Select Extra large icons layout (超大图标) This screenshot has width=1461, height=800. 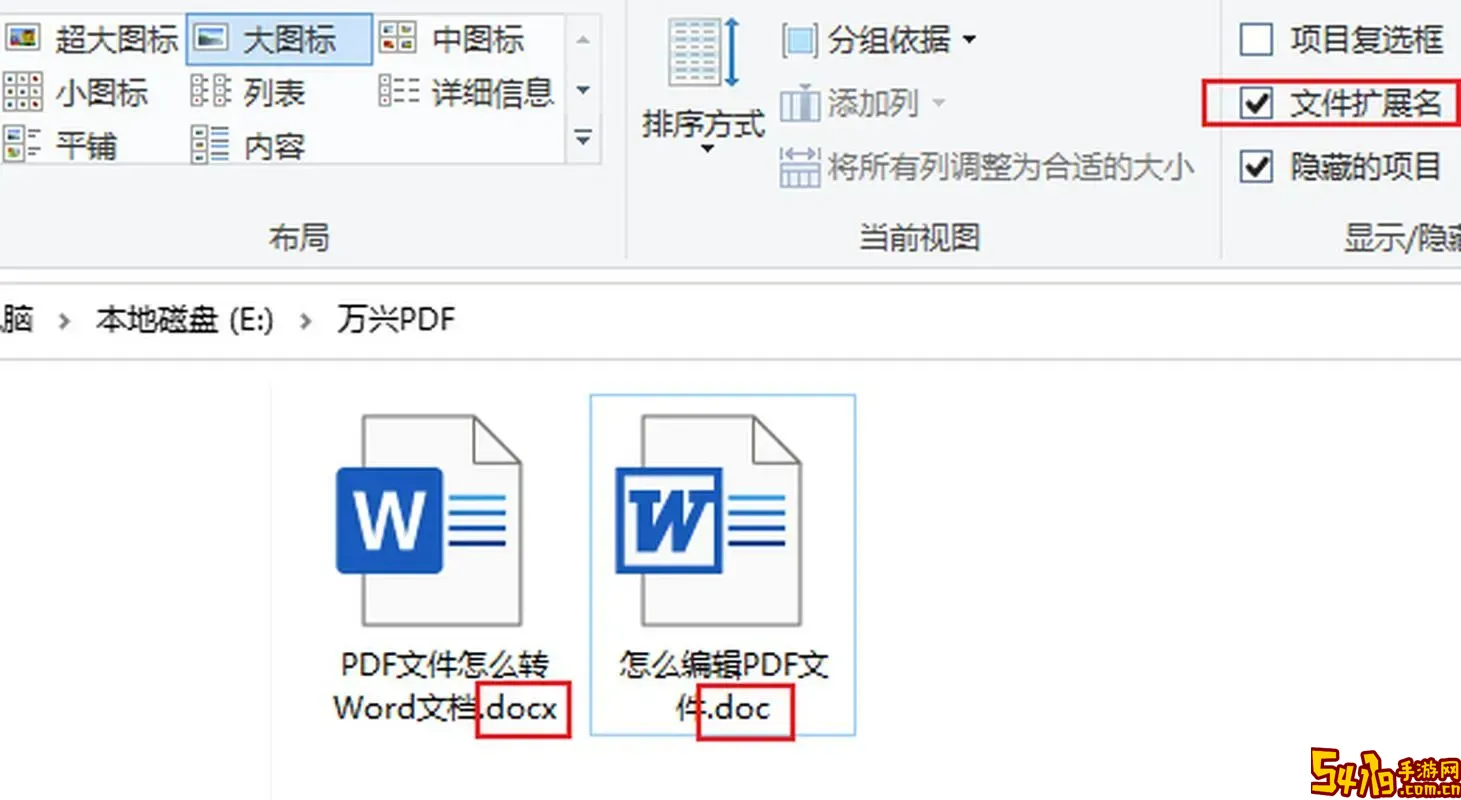pyautogui.click(x=91, y=39)
